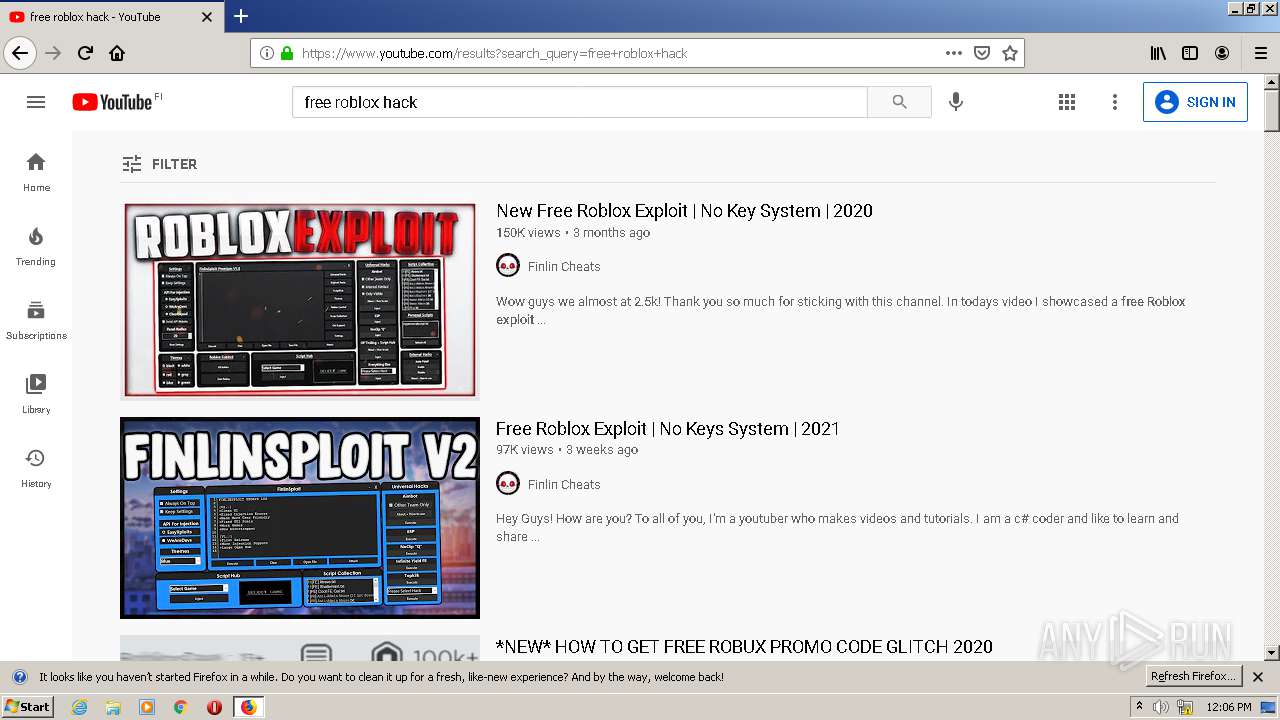Click the YouTube search input field
This screenshot has width=1280, height=720.
coord(580,102)
